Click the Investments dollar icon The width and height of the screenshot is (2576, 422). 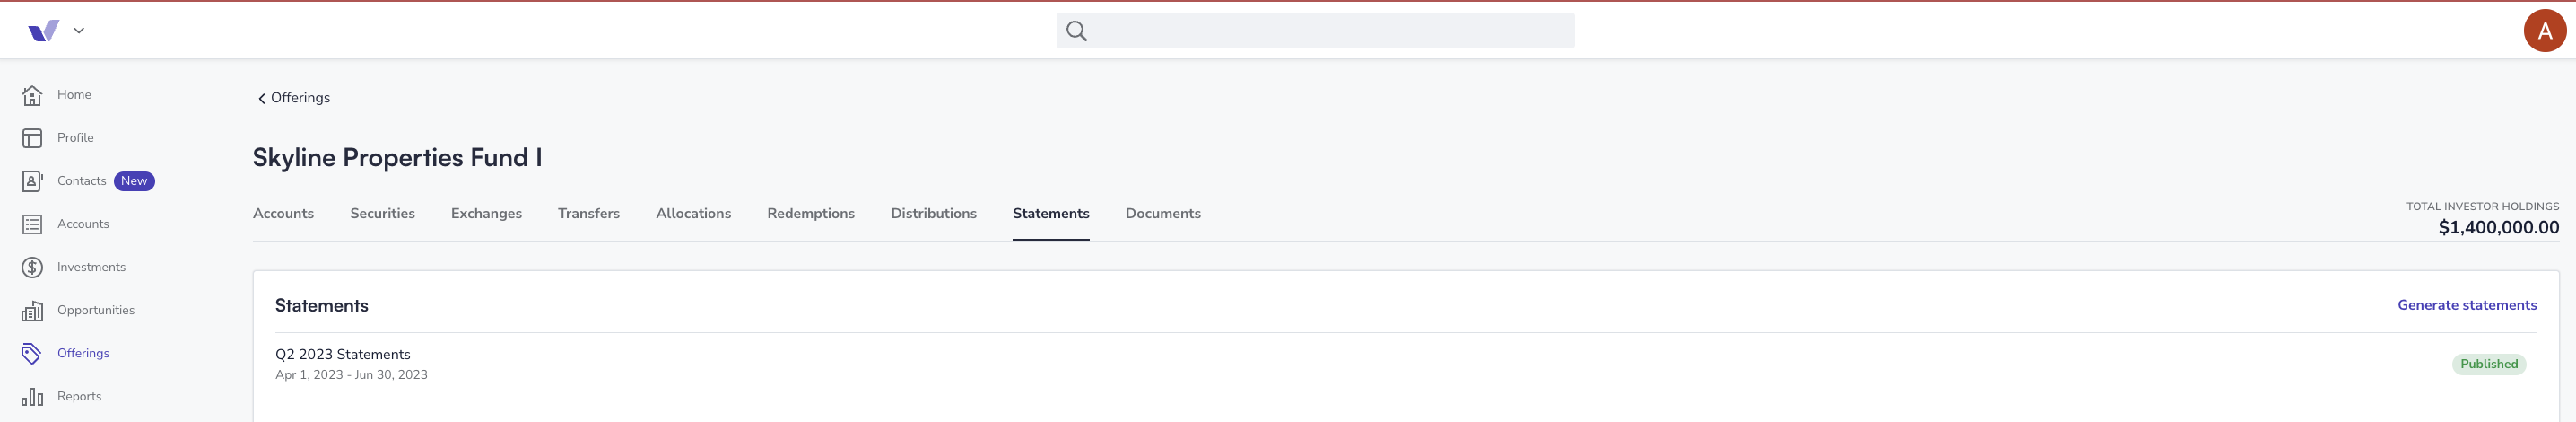click(x=32, y=267)
